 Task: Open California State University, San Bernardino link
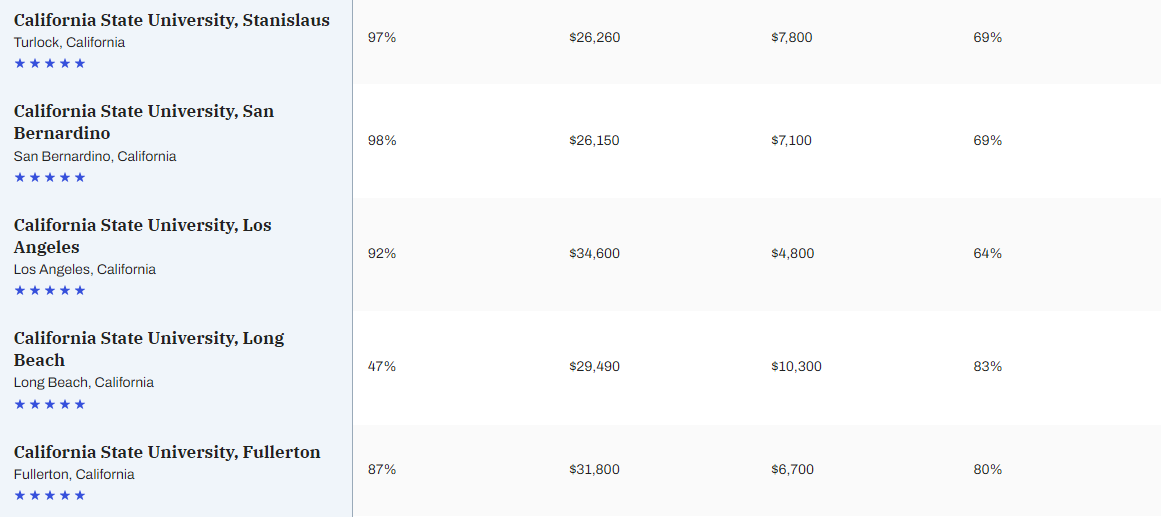point(143,122)
